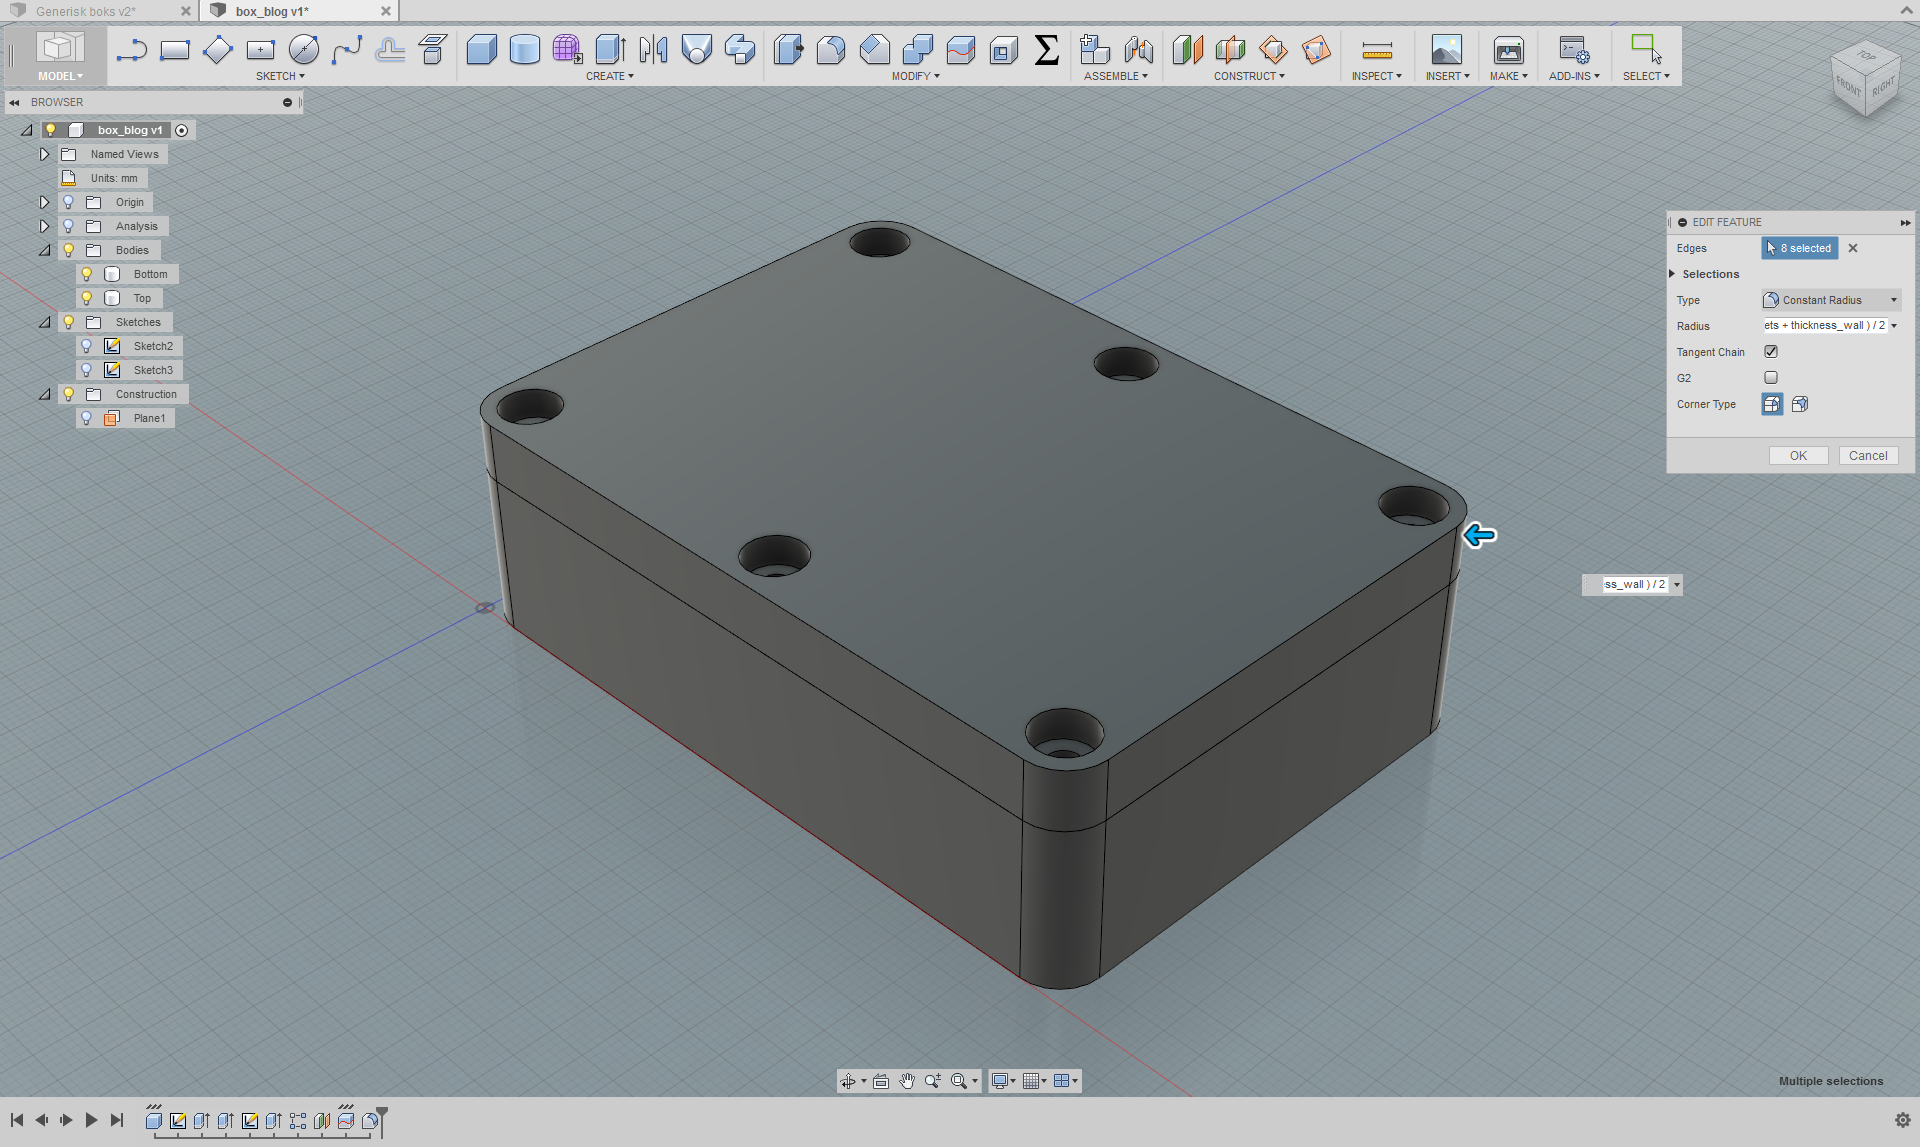Collapse the Sketches tree node
The width and height of the screenshot is (1920, 1147).
tap(44, 322)
